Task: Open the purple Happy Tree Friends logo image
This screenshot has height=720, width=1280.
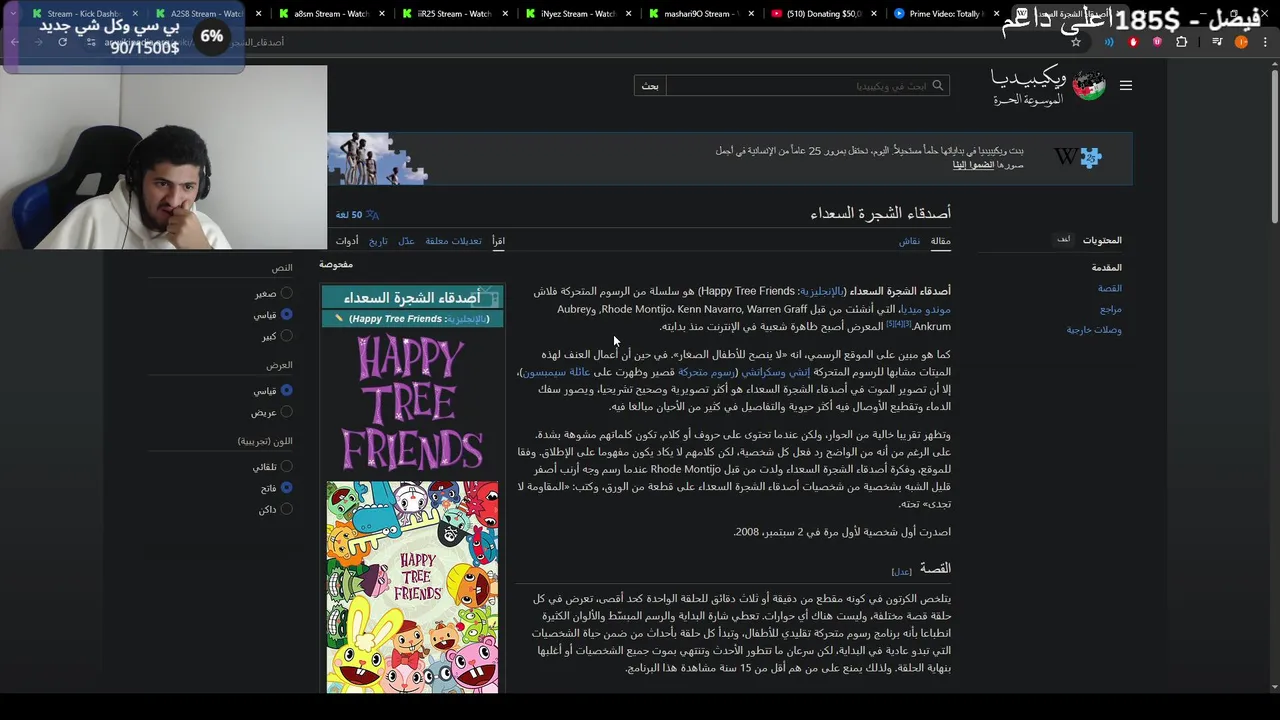Action: (x=412, y=402)
